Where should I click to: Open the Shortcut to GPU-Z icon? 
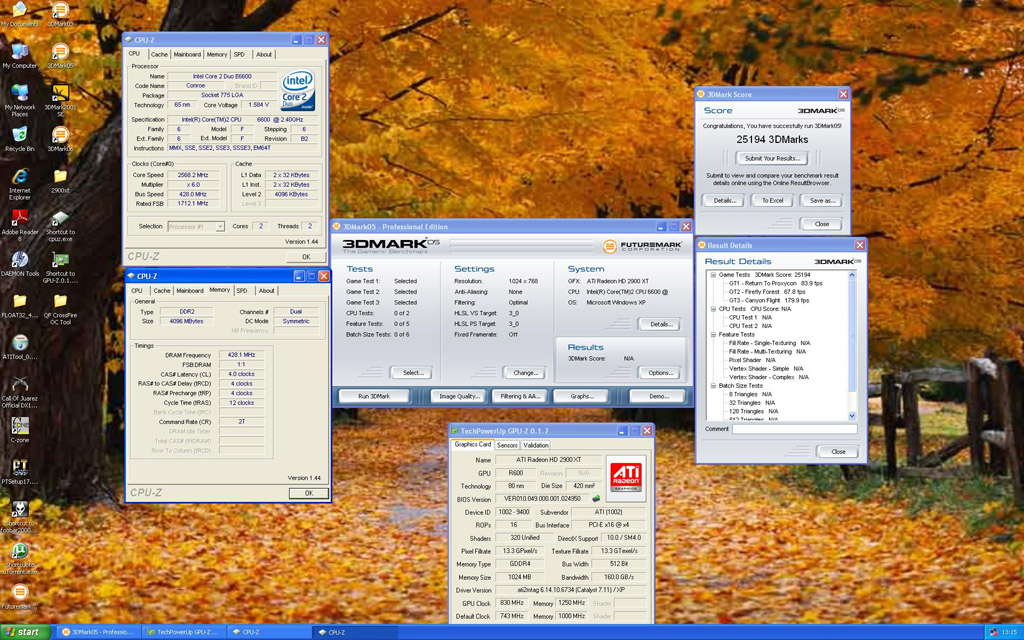60,268
